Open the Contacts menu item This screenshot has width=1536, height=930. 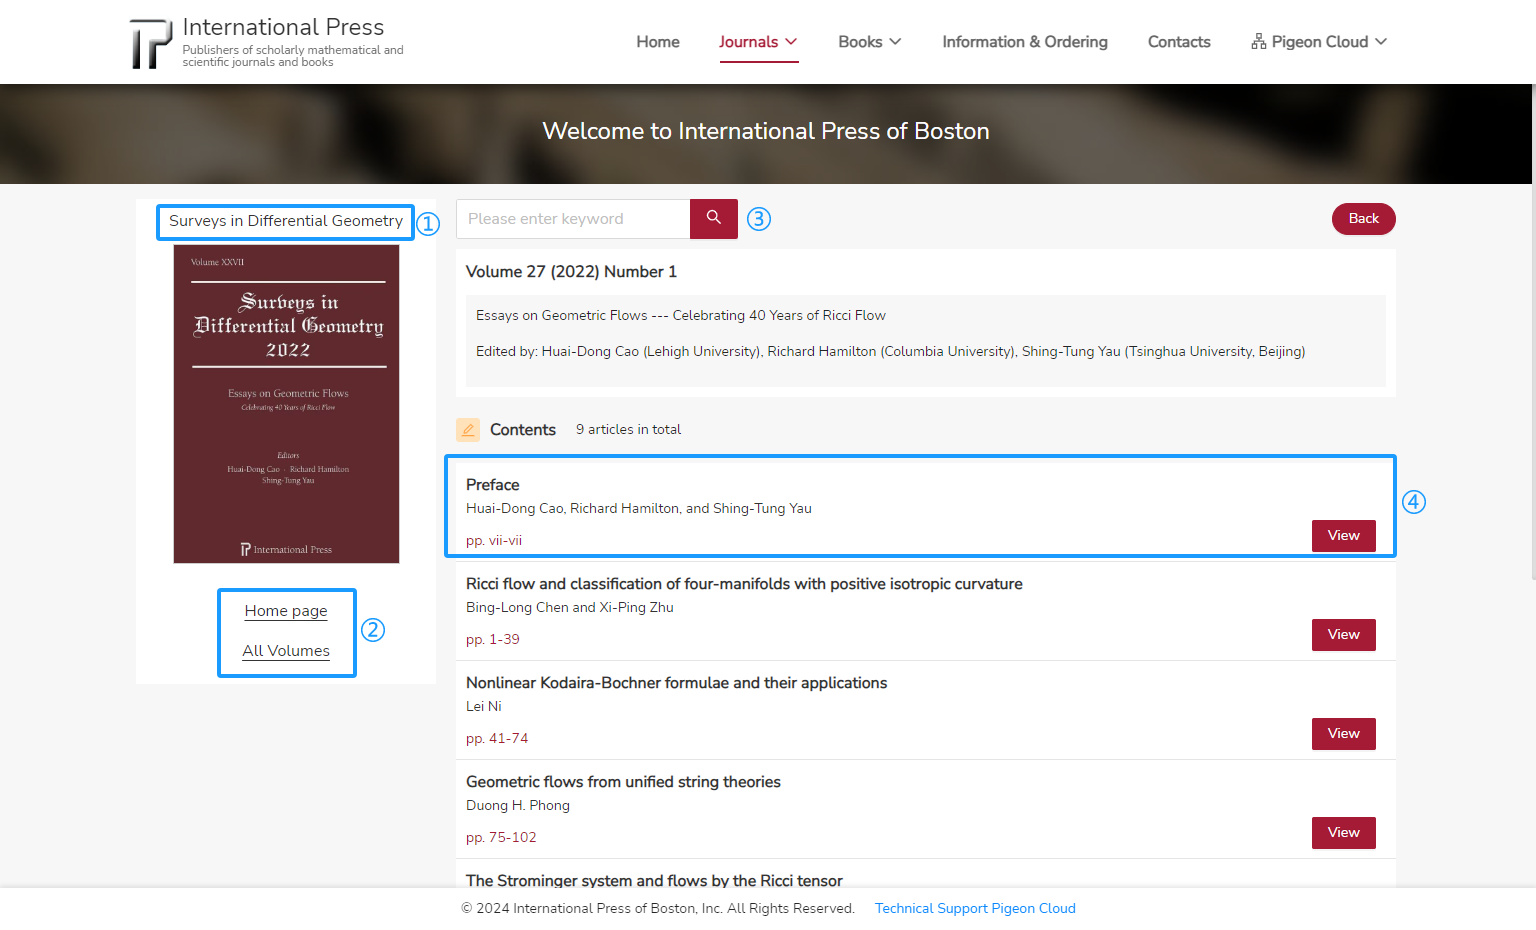point(1179,42)
